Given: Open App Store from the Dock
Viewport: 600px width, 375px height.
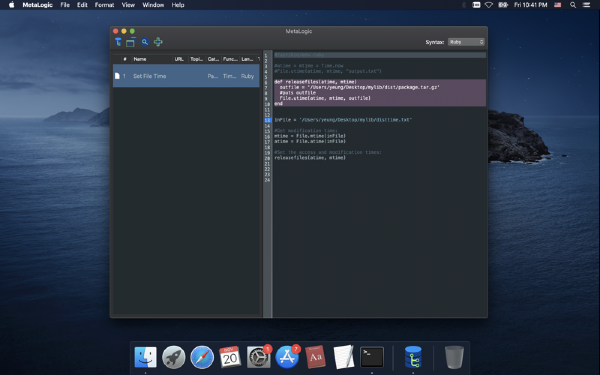Looking at the screenshot, I should coord(287,357).
